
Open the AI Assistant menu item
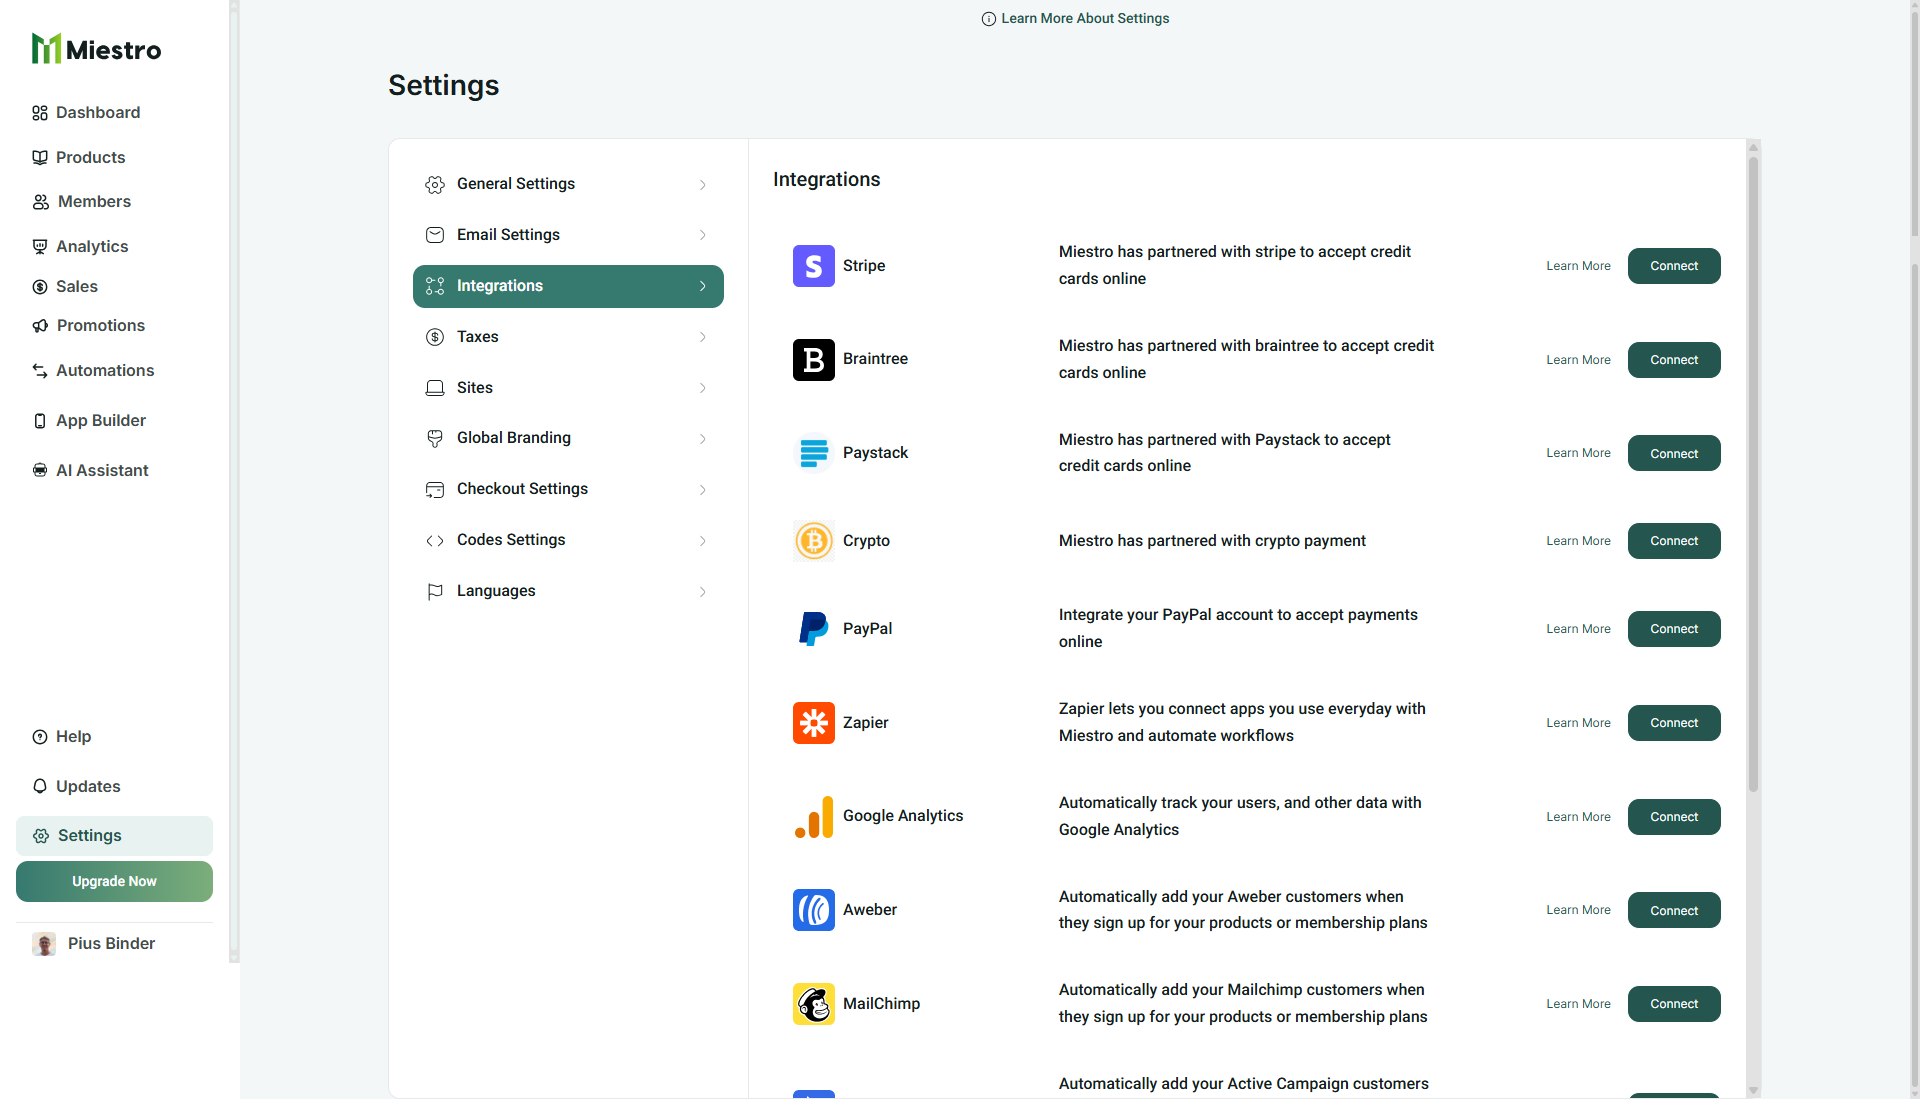[x=102, y=471]
